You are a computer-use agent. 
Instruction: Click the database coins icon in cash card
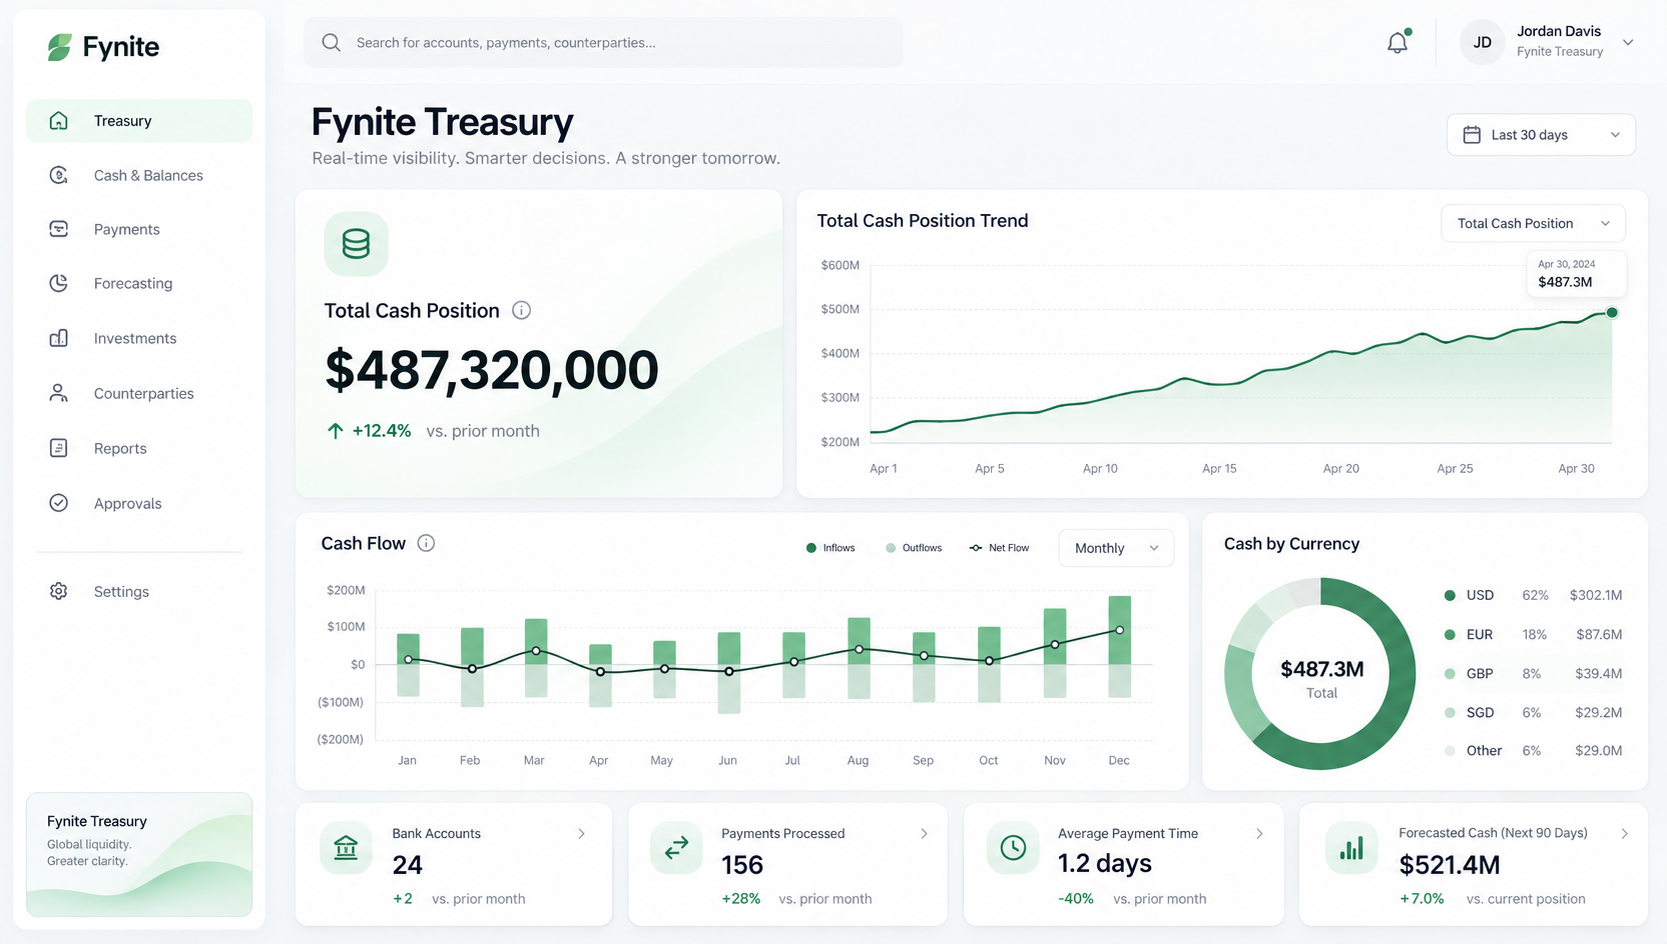356,244
